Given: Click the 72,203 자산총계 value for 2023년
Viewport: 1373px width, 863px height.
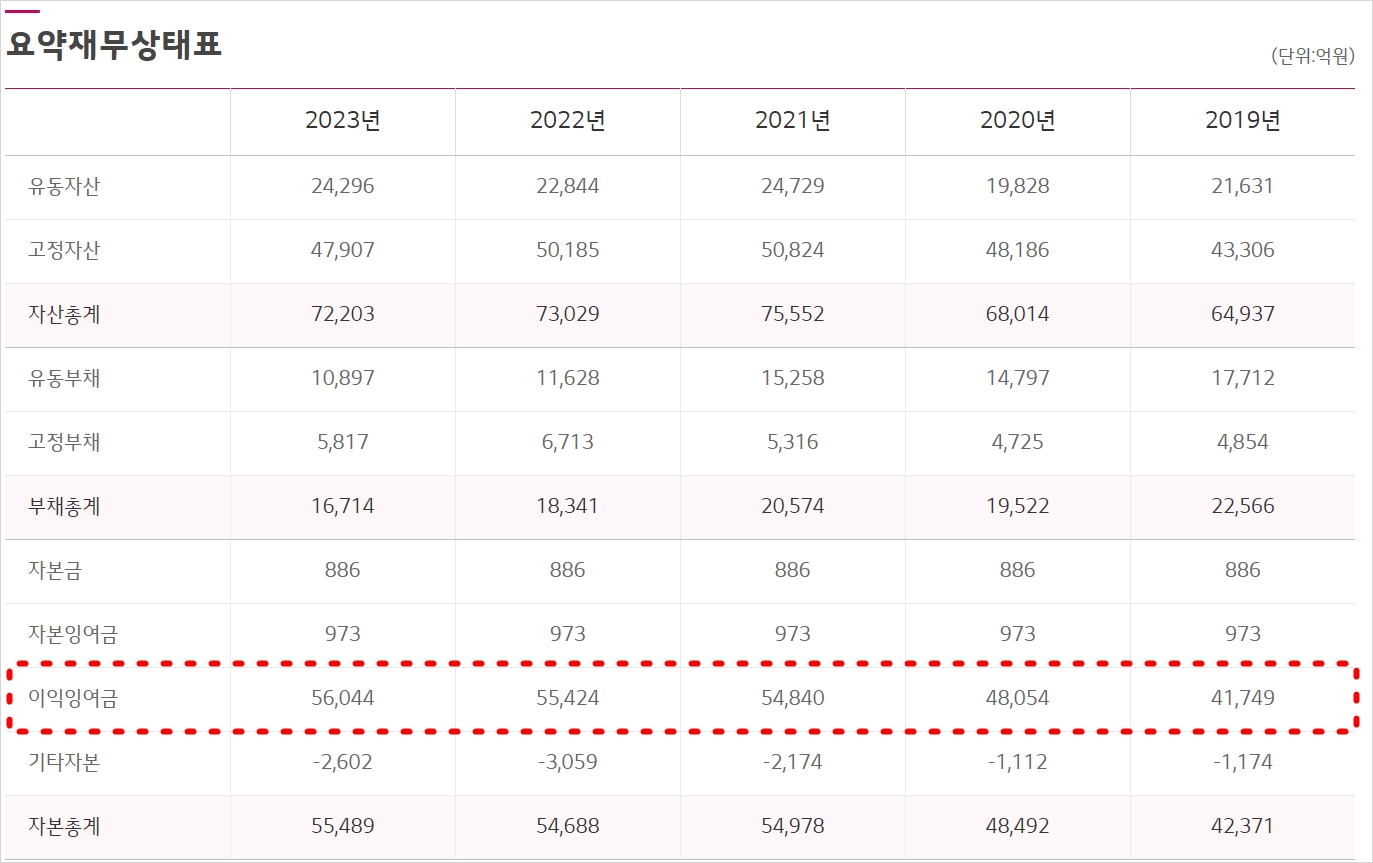Looking at the screenshot, I should tap(342, 314).
